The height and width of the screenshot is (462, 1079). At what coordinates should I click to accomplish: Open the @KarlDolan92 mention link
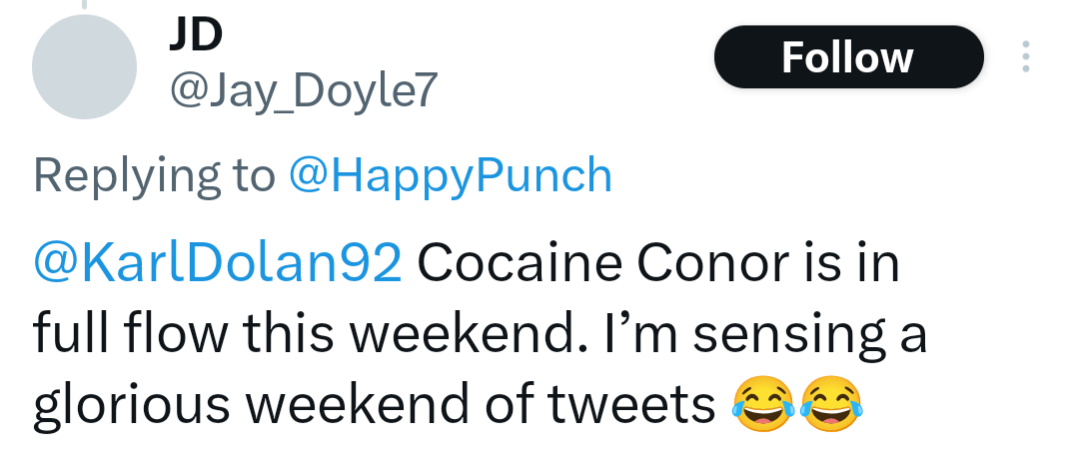pyautogui.click(x=217, y=264)
